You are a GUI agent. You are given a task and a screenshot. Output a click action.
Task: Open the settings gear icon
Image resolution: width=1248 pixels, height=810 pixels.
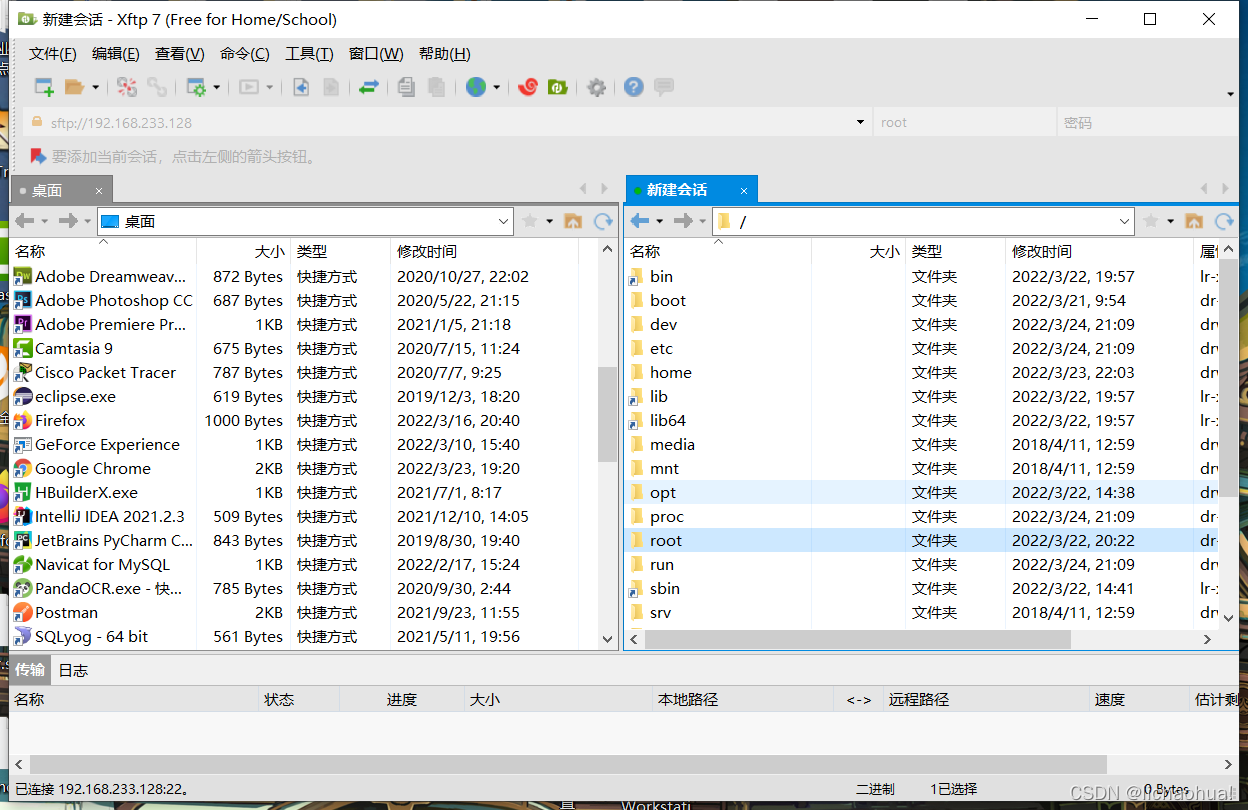click(596, 87)
